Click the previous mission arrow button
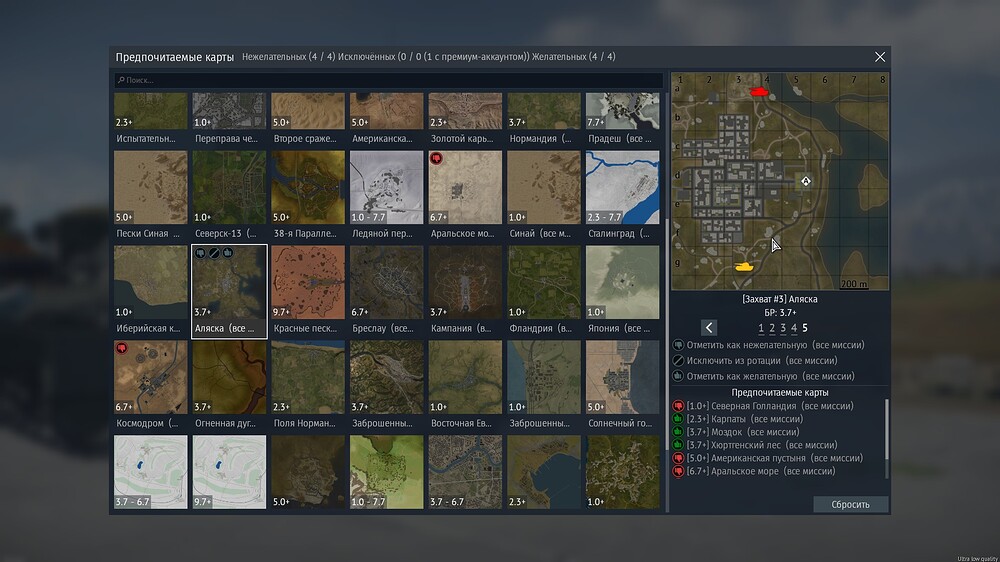The height and width of the screenshot is (562, 1000). 709,328
